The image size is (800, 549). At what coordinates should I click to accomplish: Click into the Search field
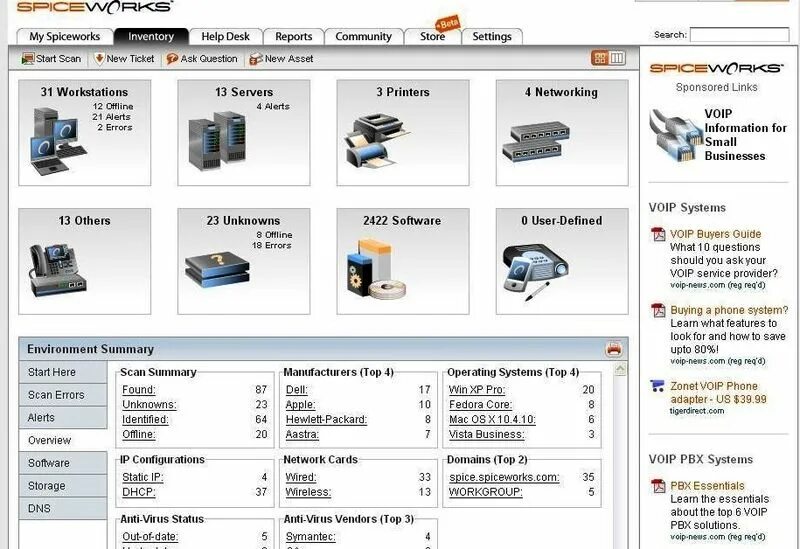tap(739, 35)
